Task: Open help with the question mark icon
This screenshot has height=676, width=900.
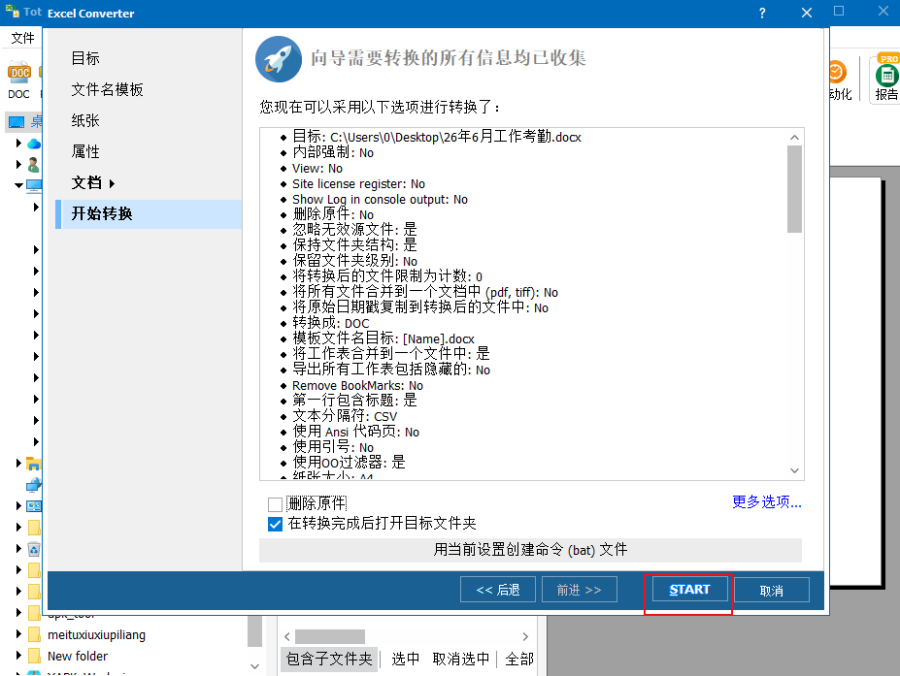Action: coord(762,13)
